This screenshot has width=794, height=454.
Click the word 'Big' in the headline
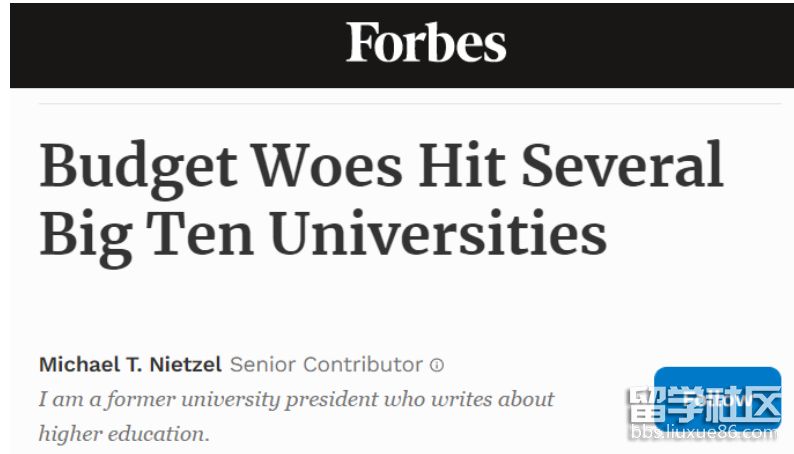[84, 235]
